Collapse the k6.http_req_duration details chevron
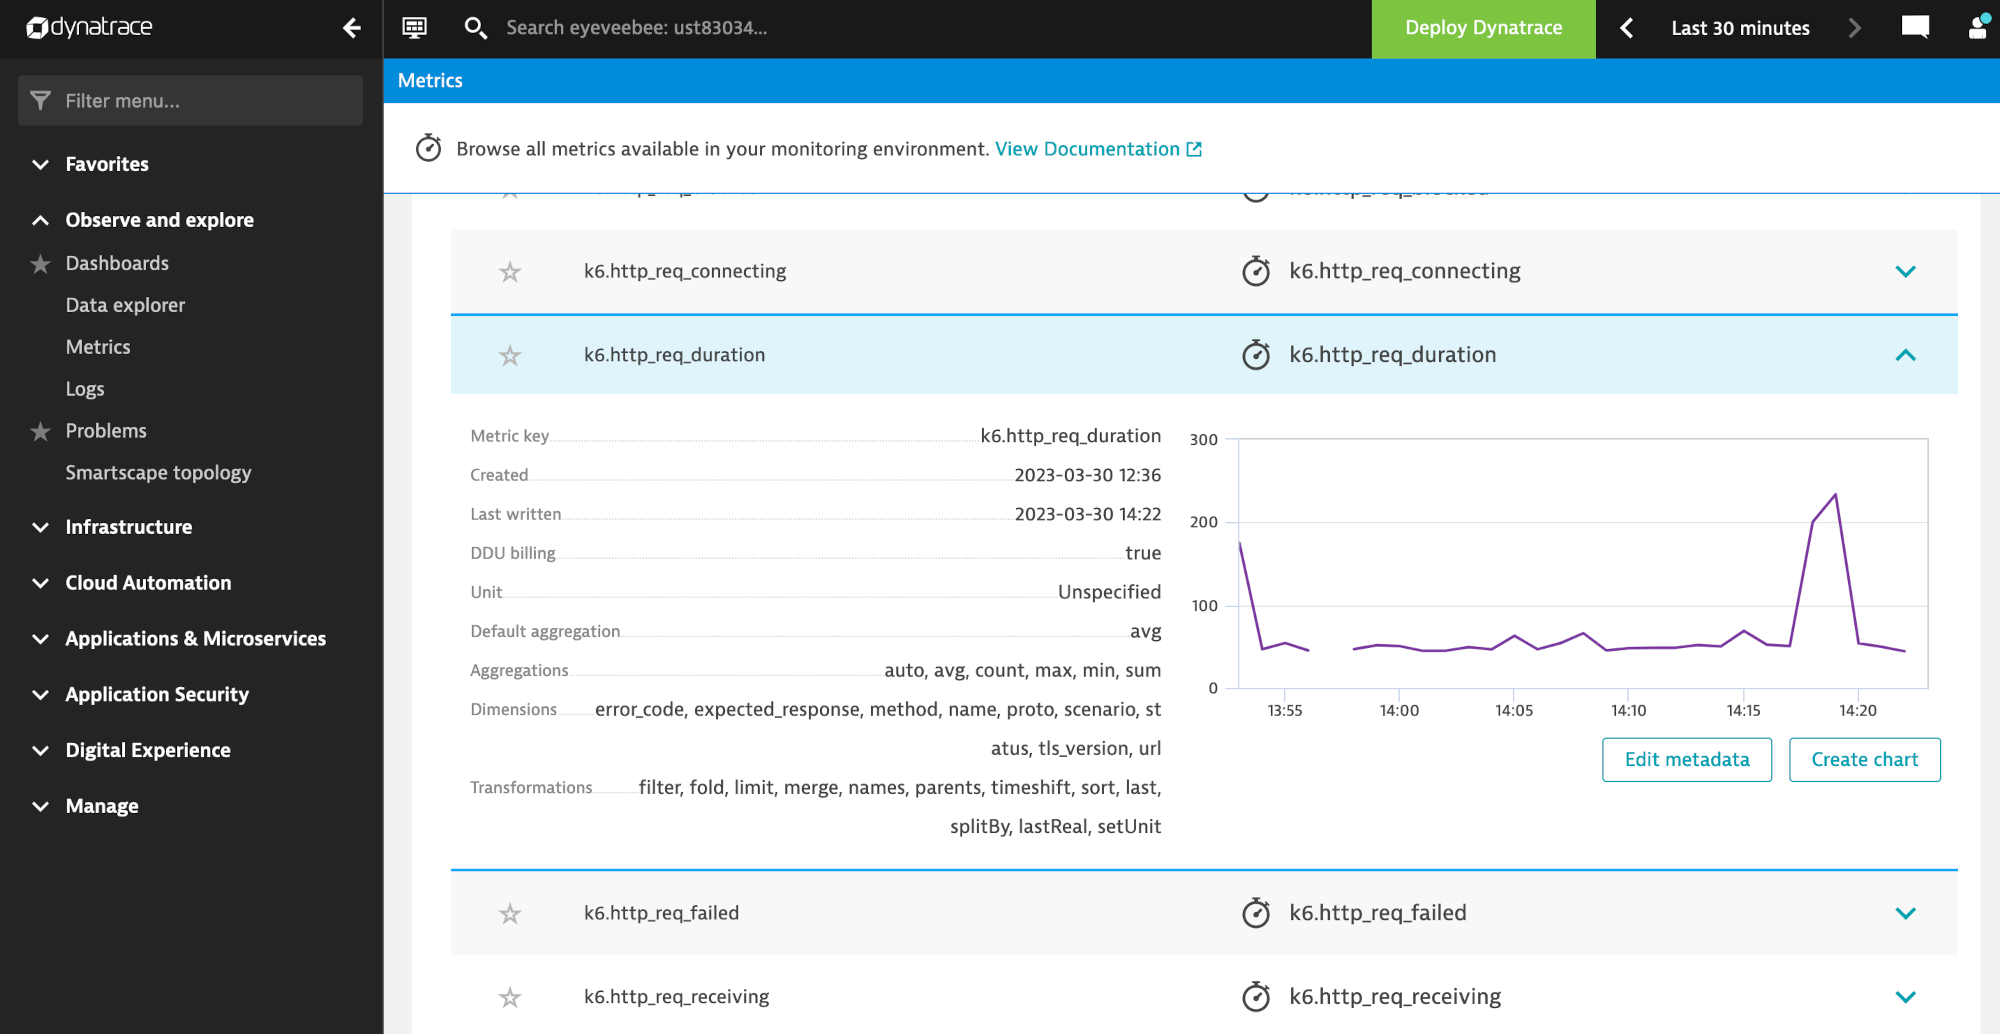Screen dimensions: 2000x1034 click(1906, 355)
